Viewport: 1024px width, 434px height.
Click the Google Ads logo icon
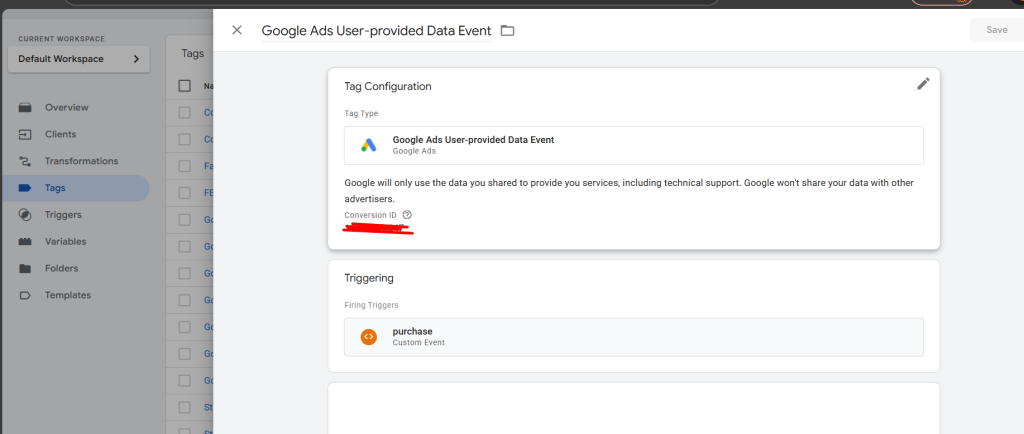pyautogui.click(x=368, y=145)
